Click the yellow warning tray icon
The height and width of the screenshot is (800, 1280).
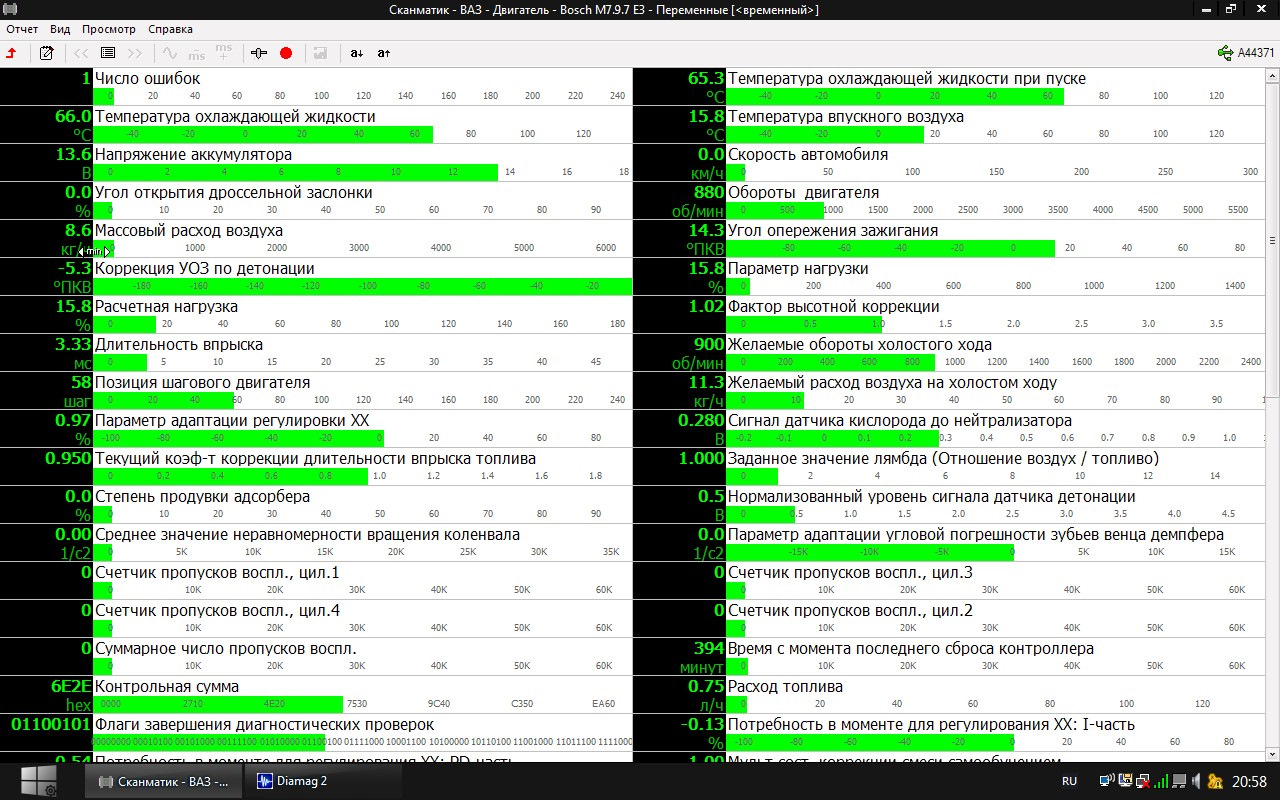coord(1217,781)
